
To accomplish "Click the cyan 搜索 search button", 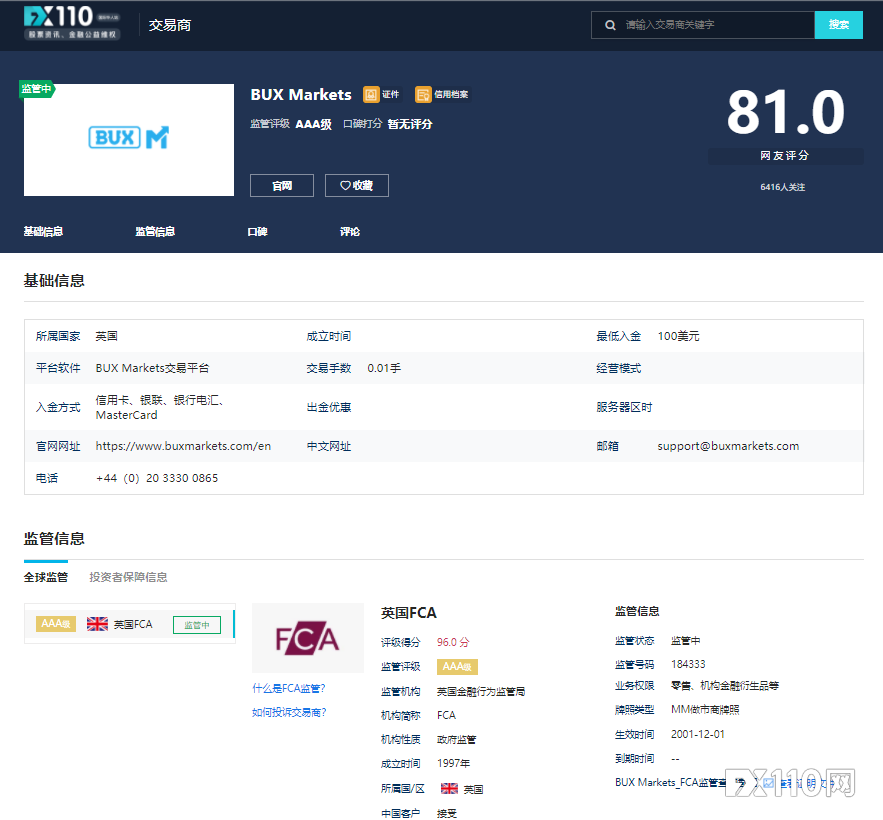I will [839, 25].
